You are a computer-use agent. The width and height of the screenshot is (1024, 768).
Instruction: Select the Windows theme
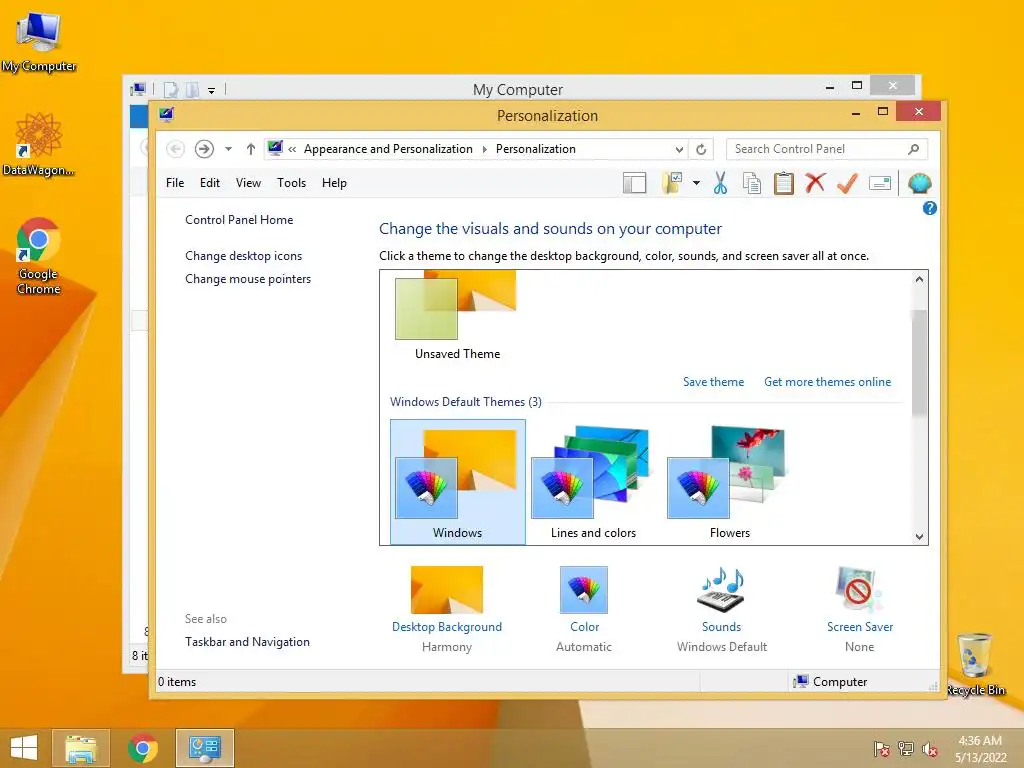(x=457, y=482)
